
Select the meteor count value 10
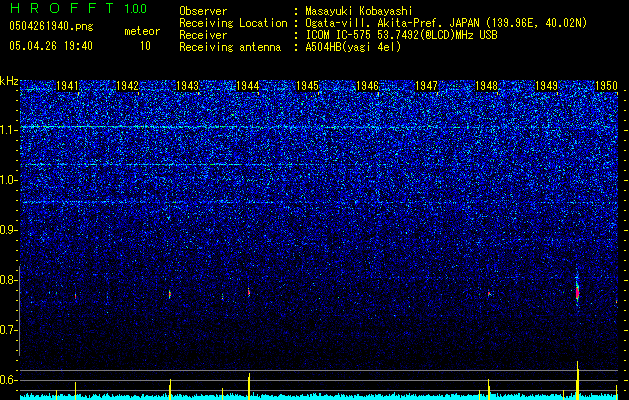[x=145, y=46]
